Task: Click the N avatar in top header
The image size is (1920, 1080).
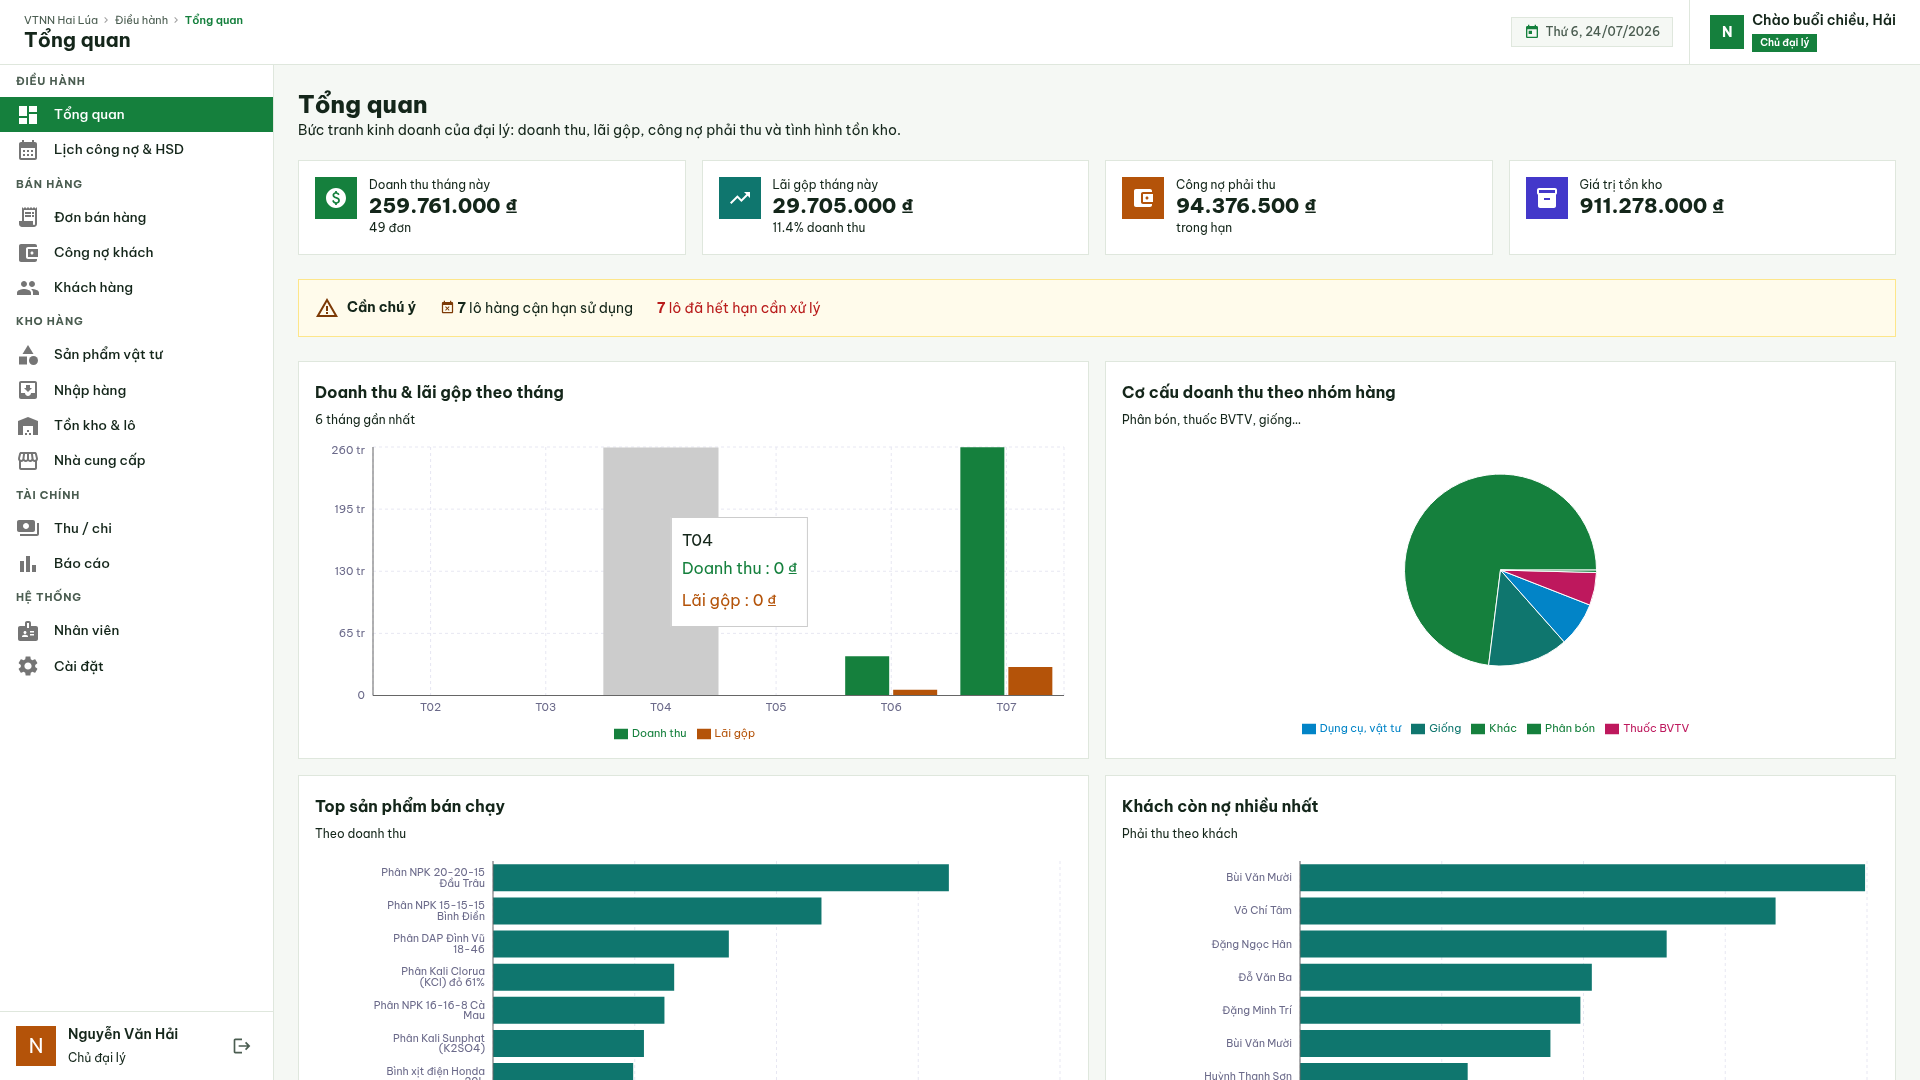Action: [x=1727, y=32]
